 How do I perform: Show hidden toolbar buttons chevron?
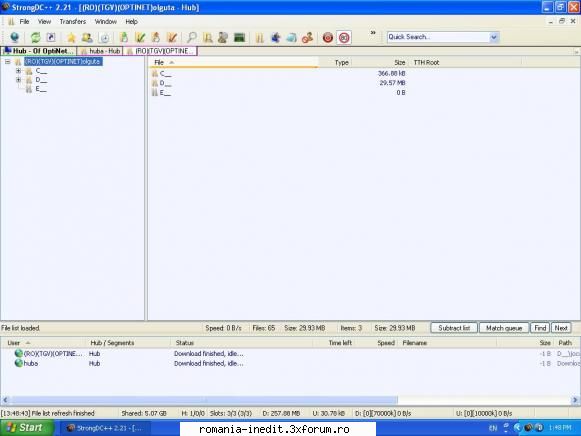pyautogui.click(x=373, y=33)
